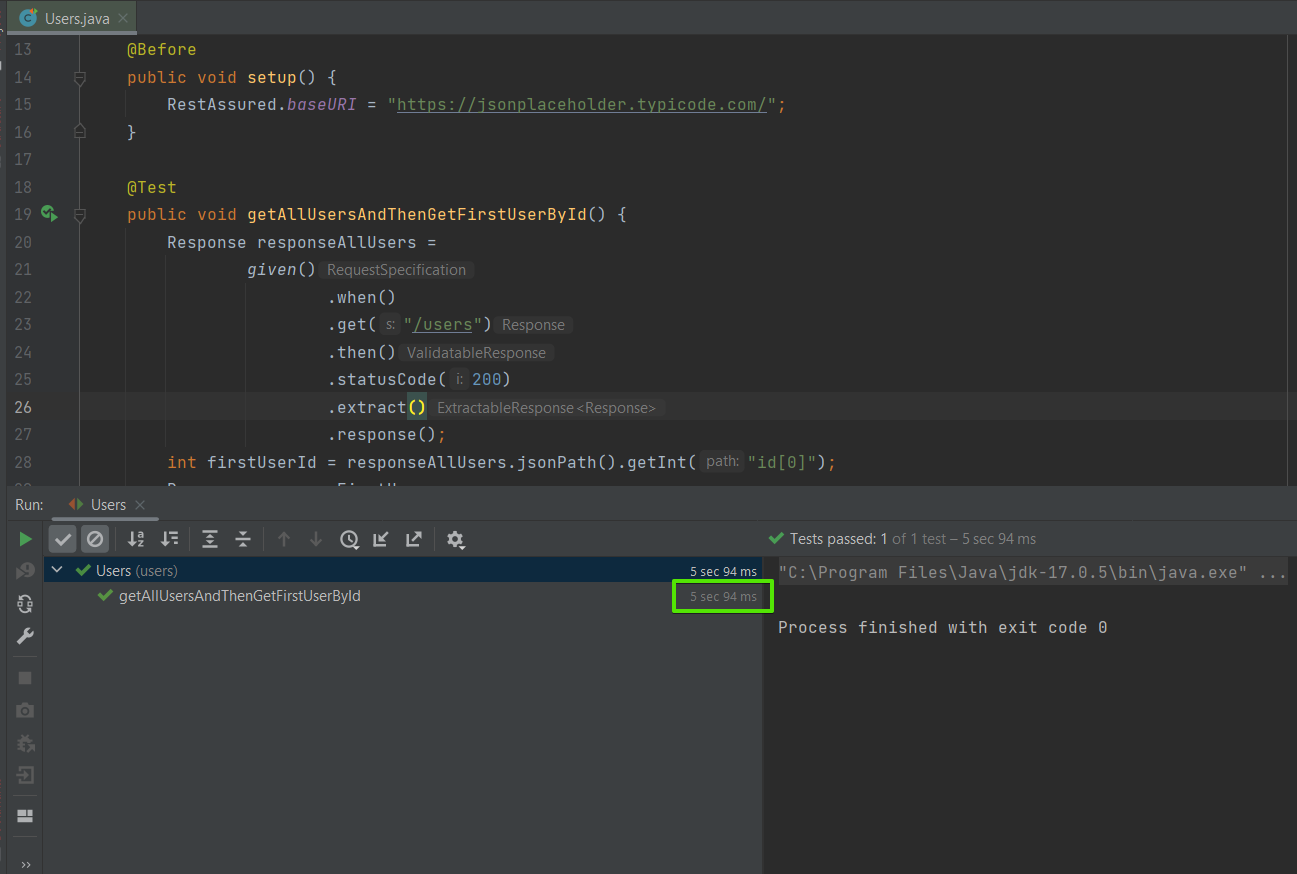Click Expand All test results icon
The width and height of the screenshot is (1297, 874).
click(x=210, y=539)
